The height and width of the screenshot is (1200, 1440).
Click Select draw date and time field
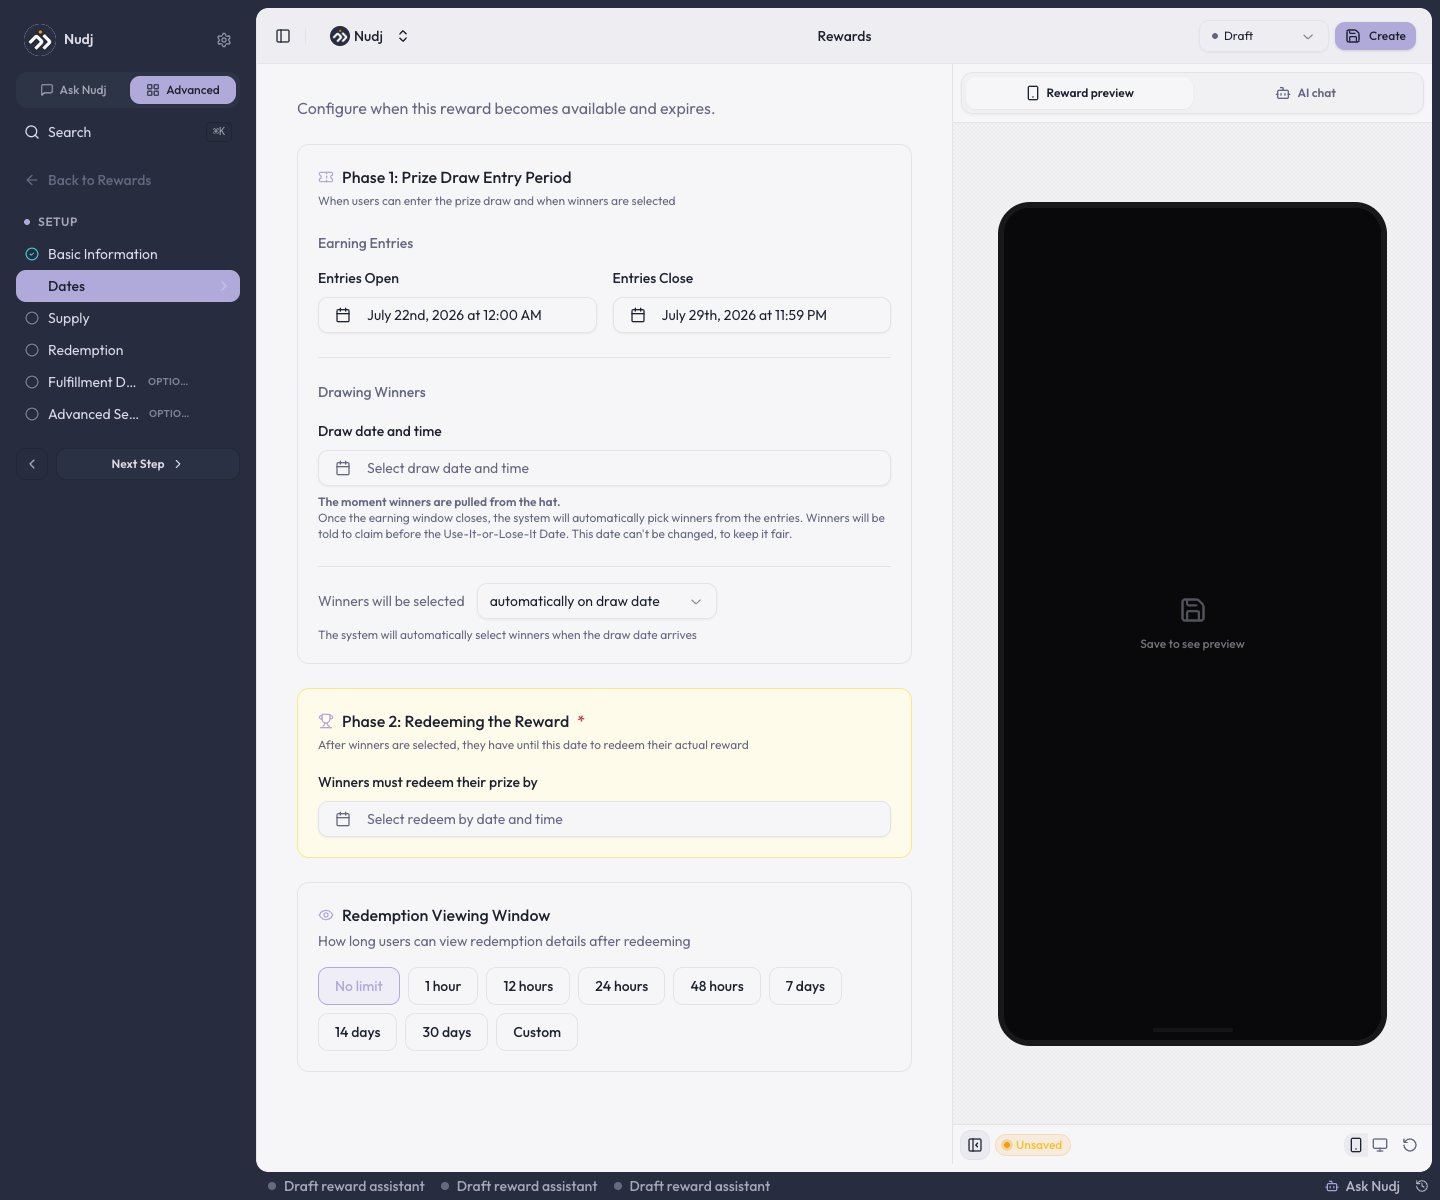coord(604,468)
